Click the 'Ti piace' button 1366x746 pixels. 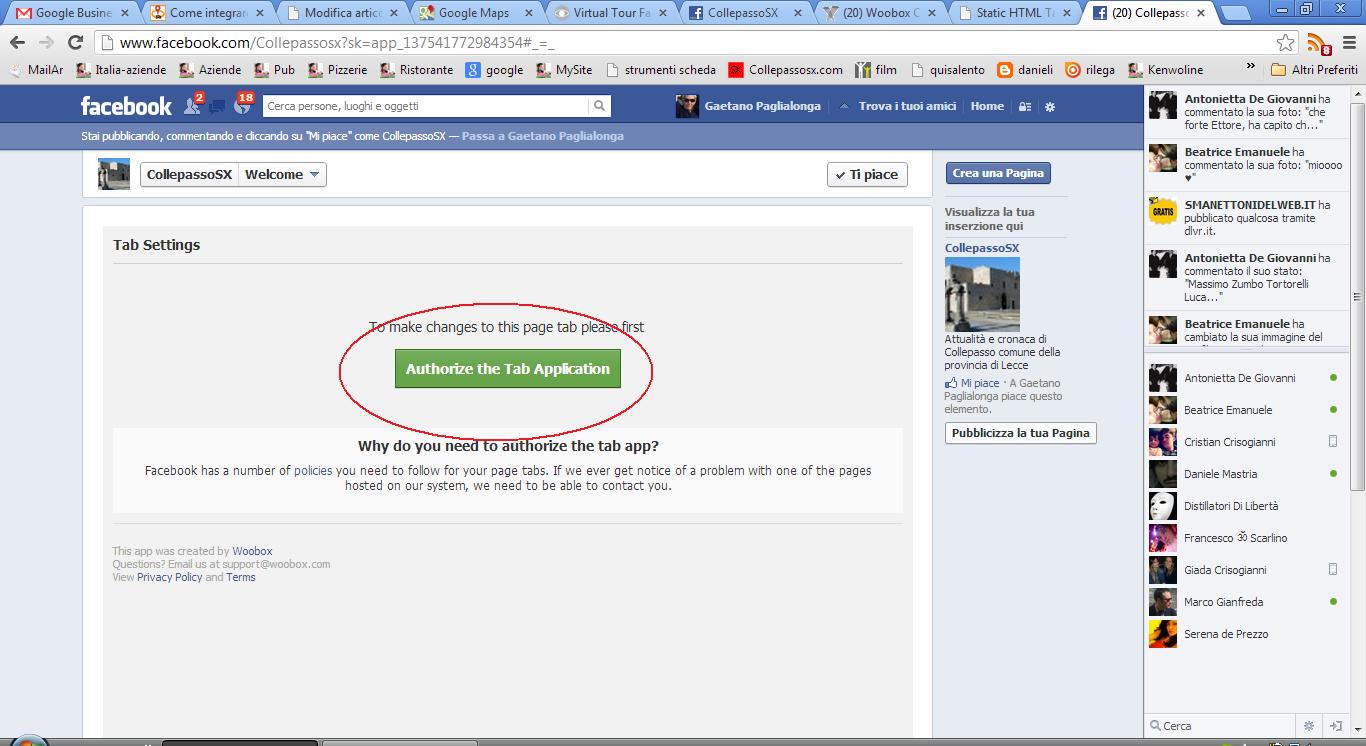(867, 174)
